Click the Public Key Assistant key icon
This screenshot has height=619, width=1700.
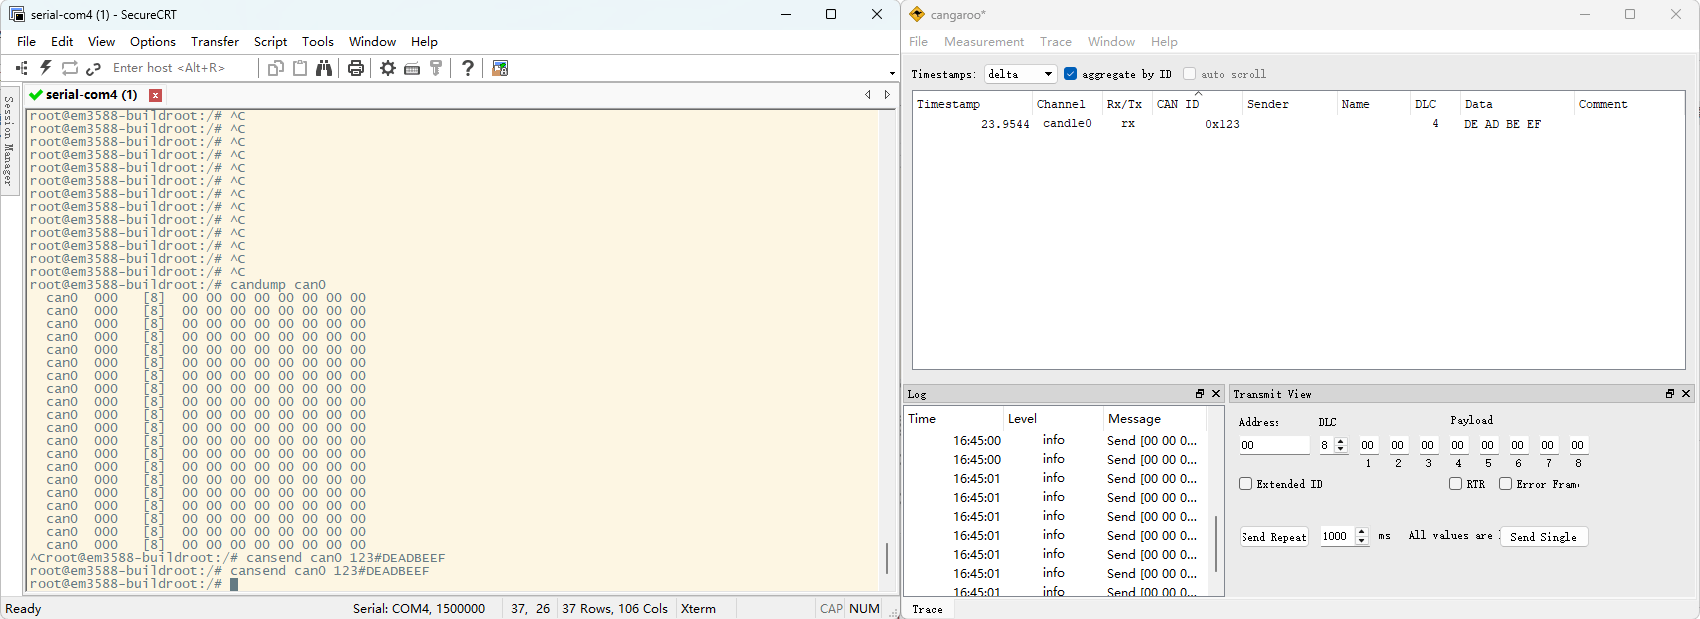click(x=436, y=68)
